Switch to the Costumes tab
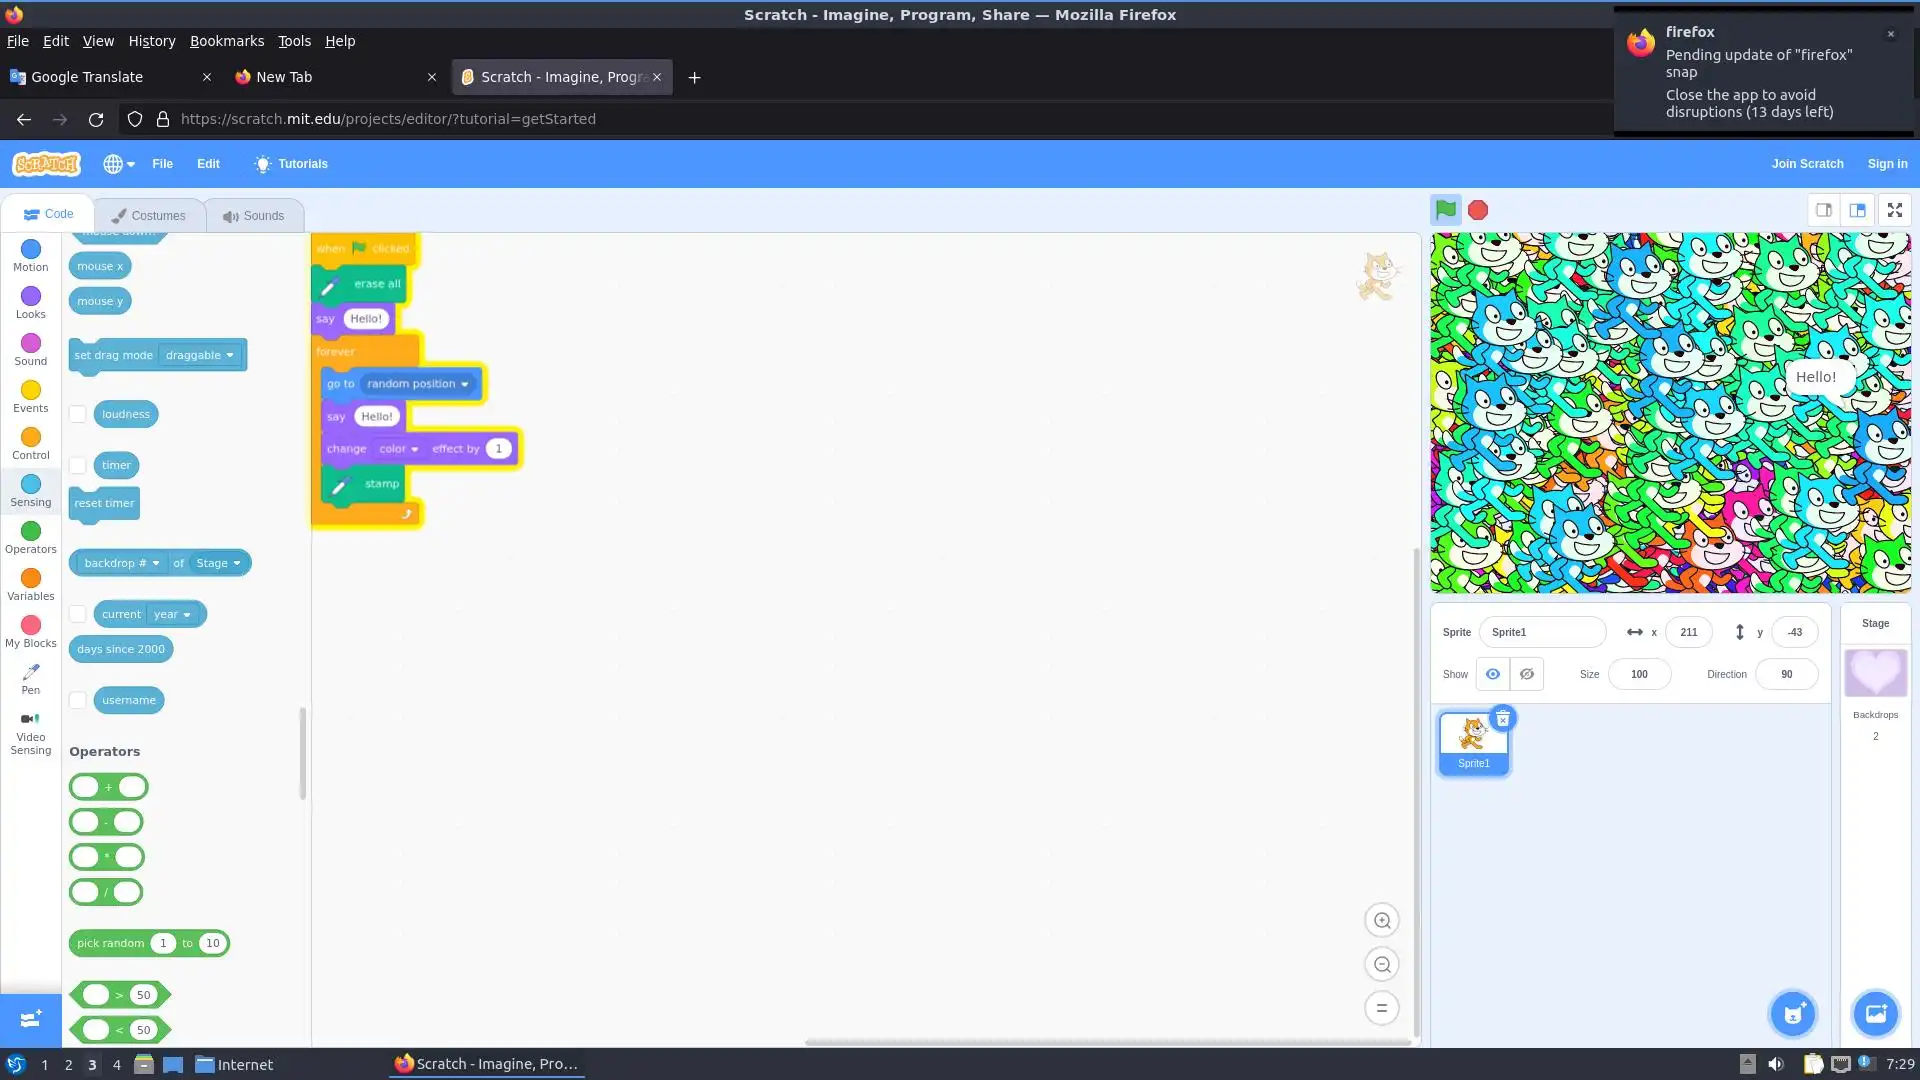The height and width of the screenshot is (1080, 1920). click(149, 215)
